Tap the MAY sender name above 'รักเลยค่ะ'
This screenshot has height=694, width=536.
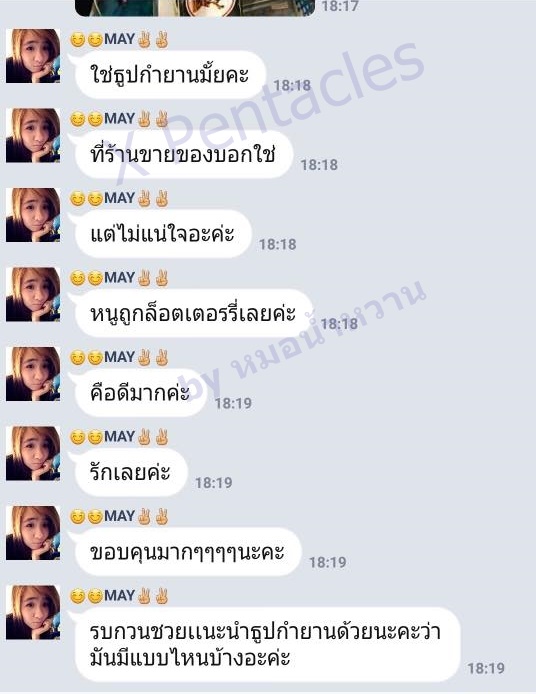tap(120, 437)
